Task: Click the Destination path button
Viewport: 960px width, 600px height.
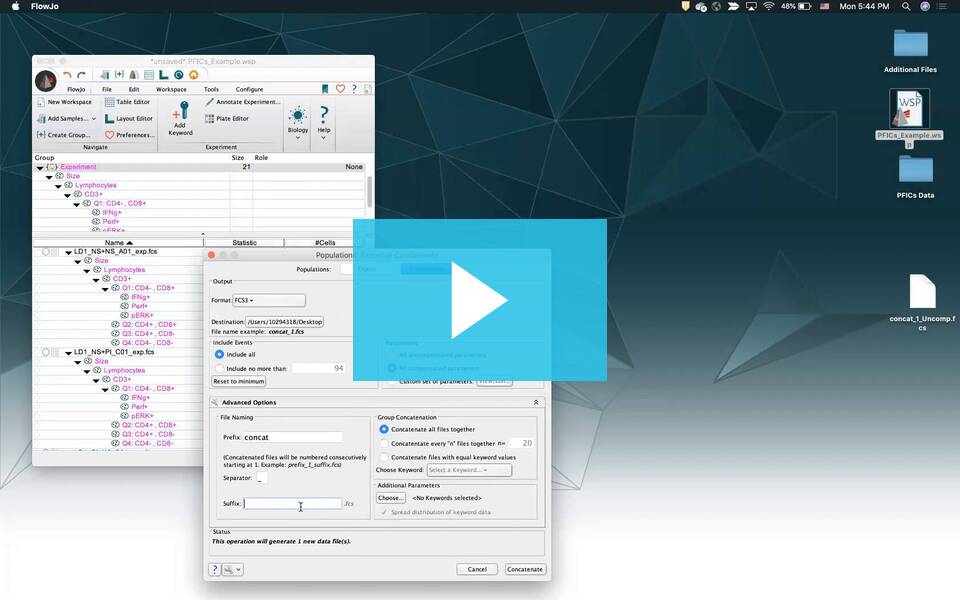Action: (285, 321)
